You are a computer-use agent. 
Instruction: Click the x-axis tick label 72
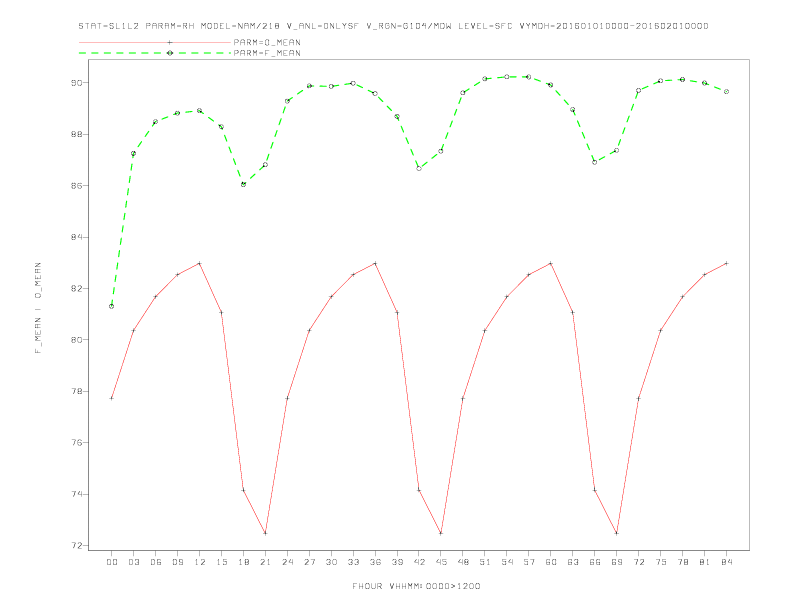[x=639, y=562]
